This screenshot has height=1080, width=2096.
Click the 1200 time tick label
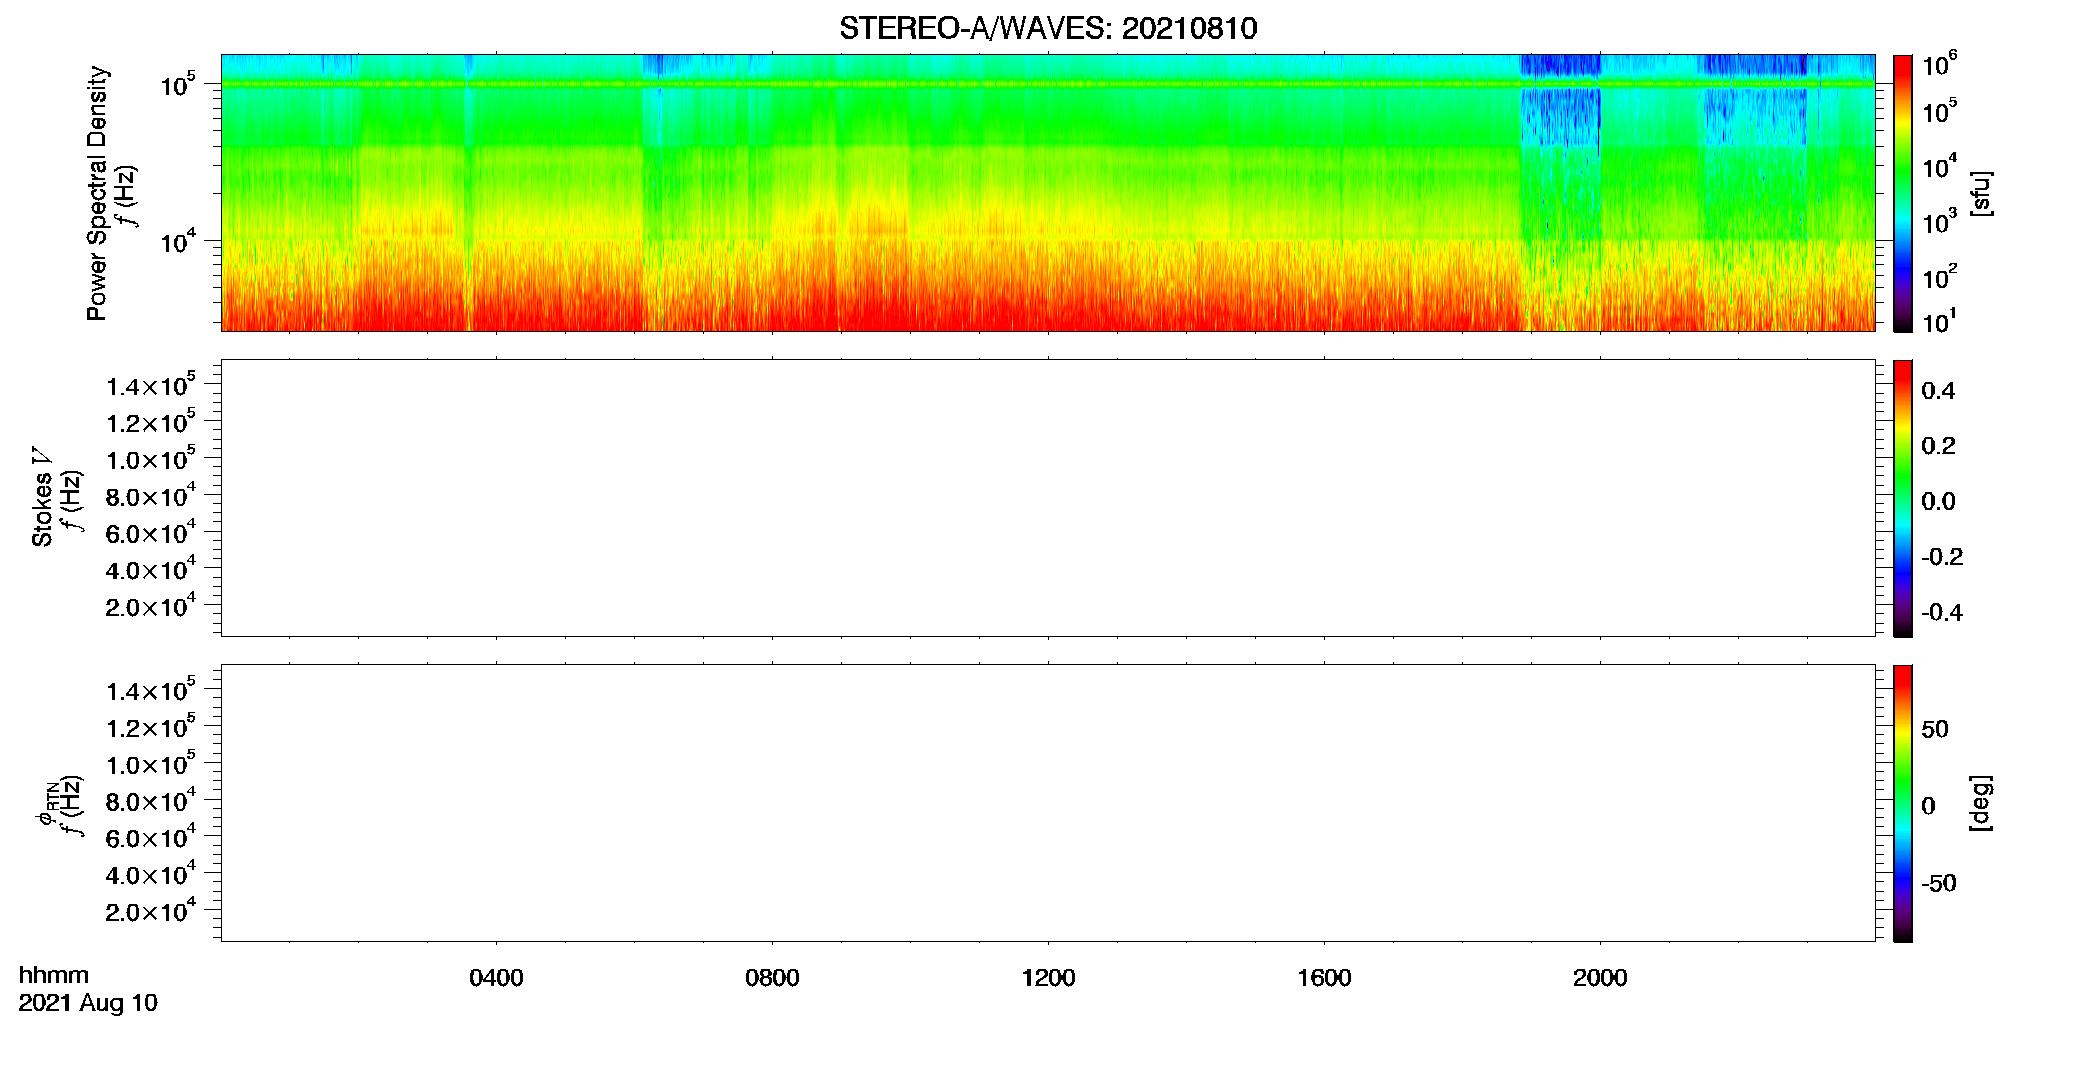coord(1048,978)
